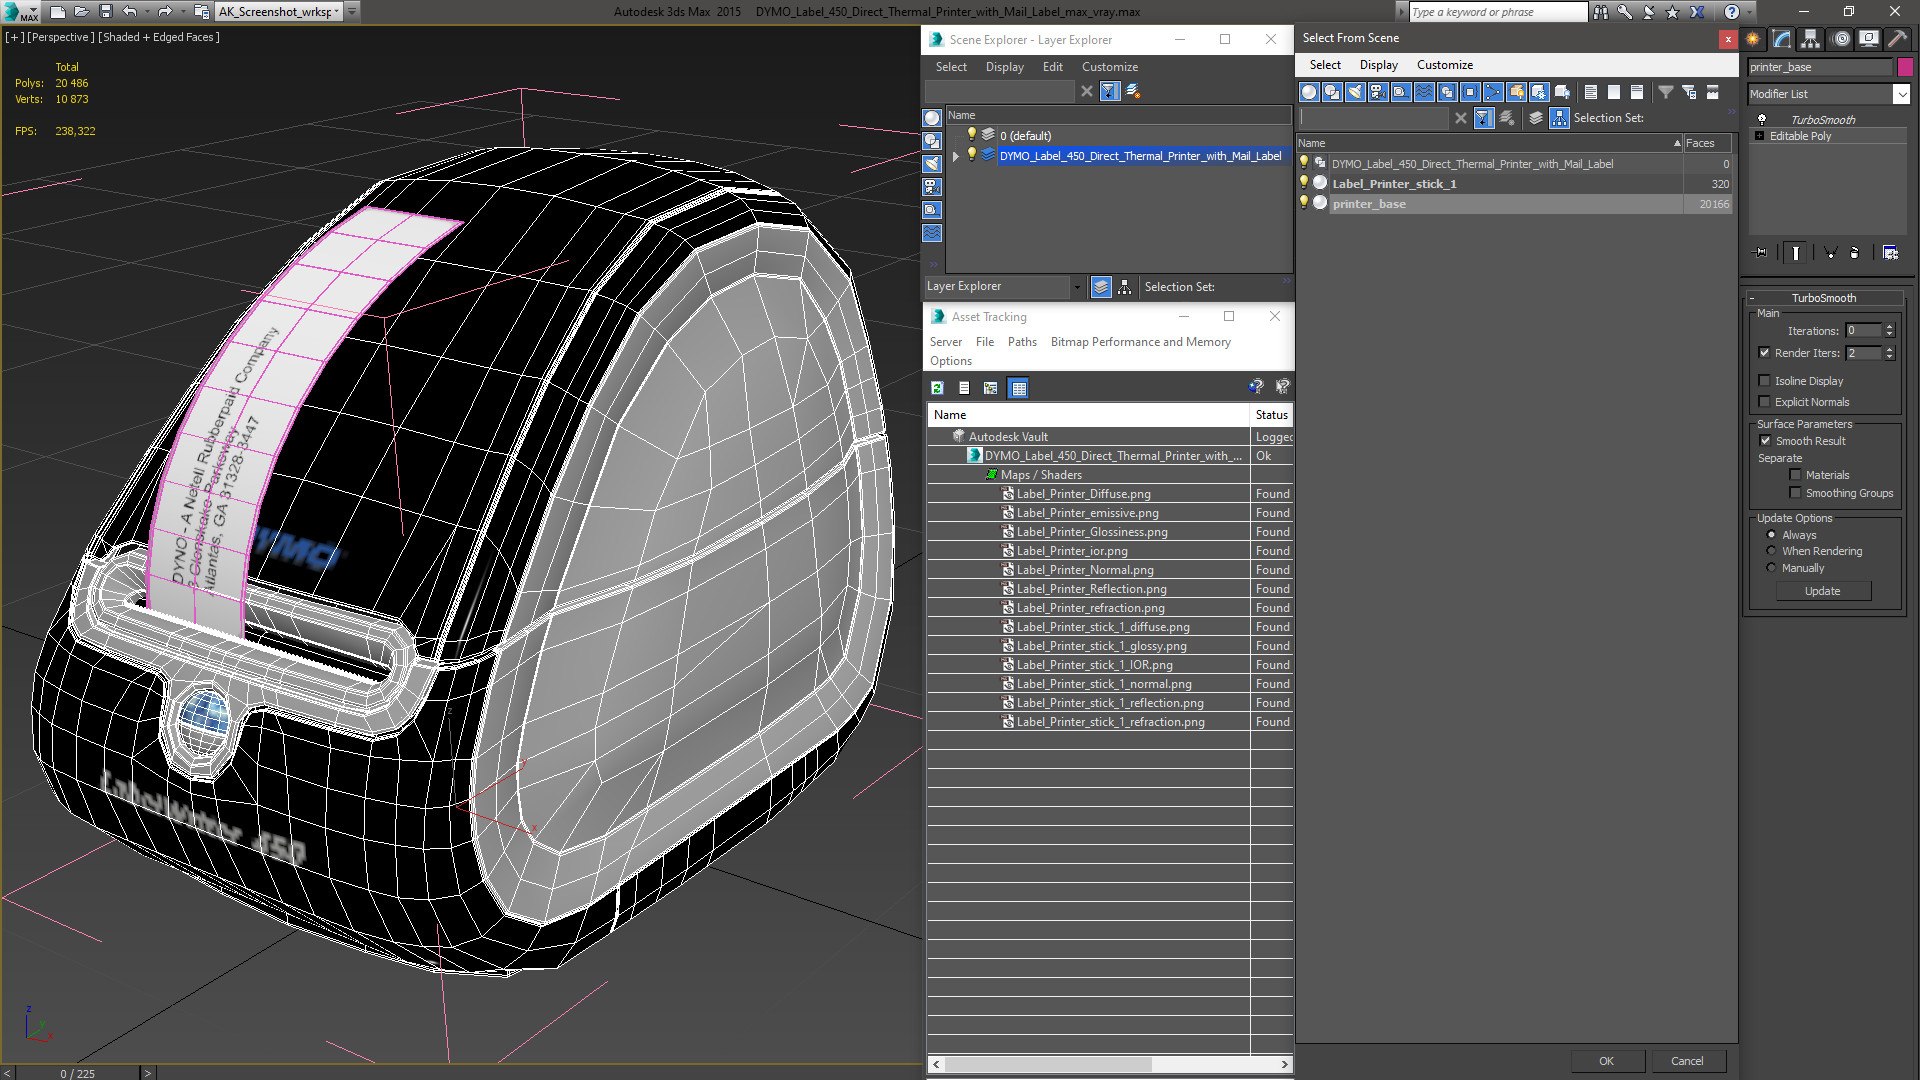Viewport: 1920px width, 1080px height.
Task: Create a new scene file
Action: tap(58, 12)
